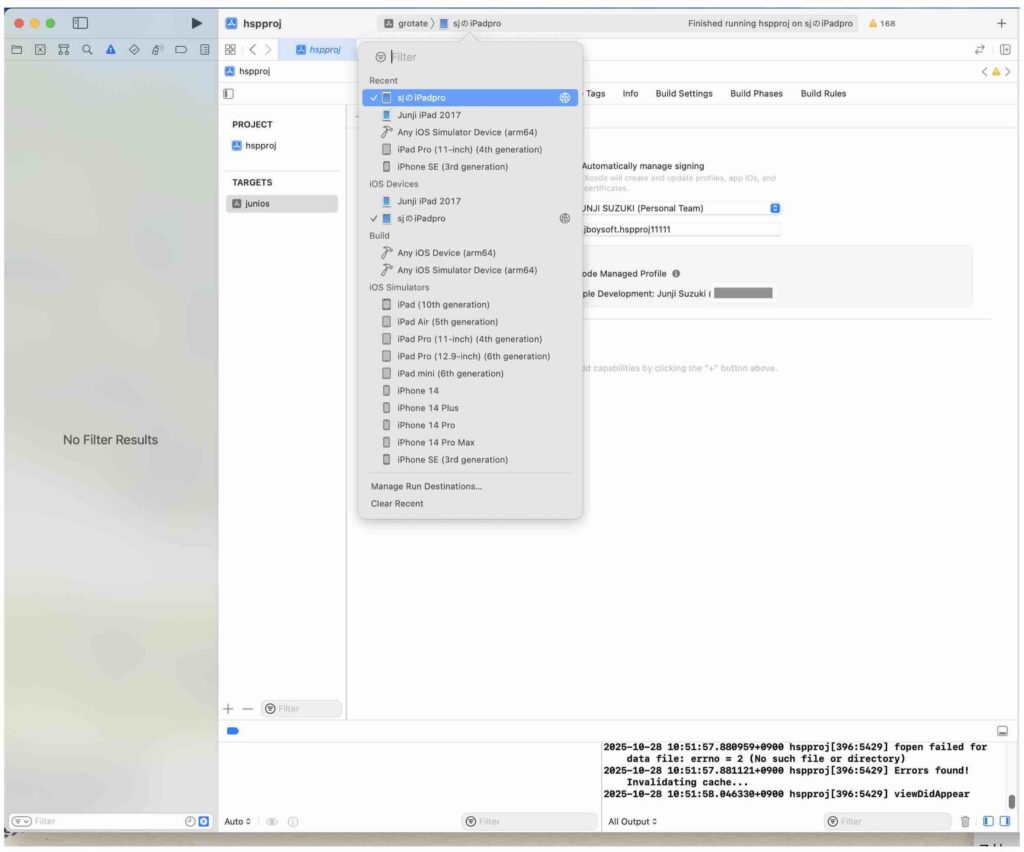The width and height of the screenshot is (1024, 852).
Task: Click Manage Run Destinations…
Action: coord(426,486)
